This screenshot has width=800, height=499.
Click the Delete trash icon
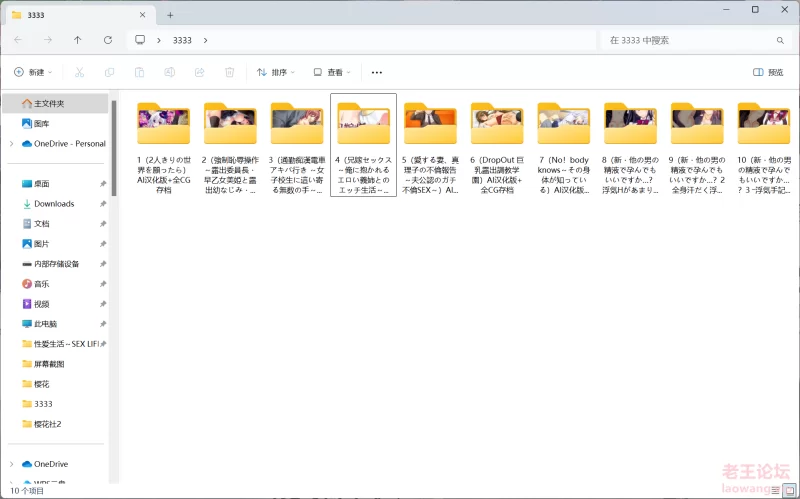click(x=230, y=72)
